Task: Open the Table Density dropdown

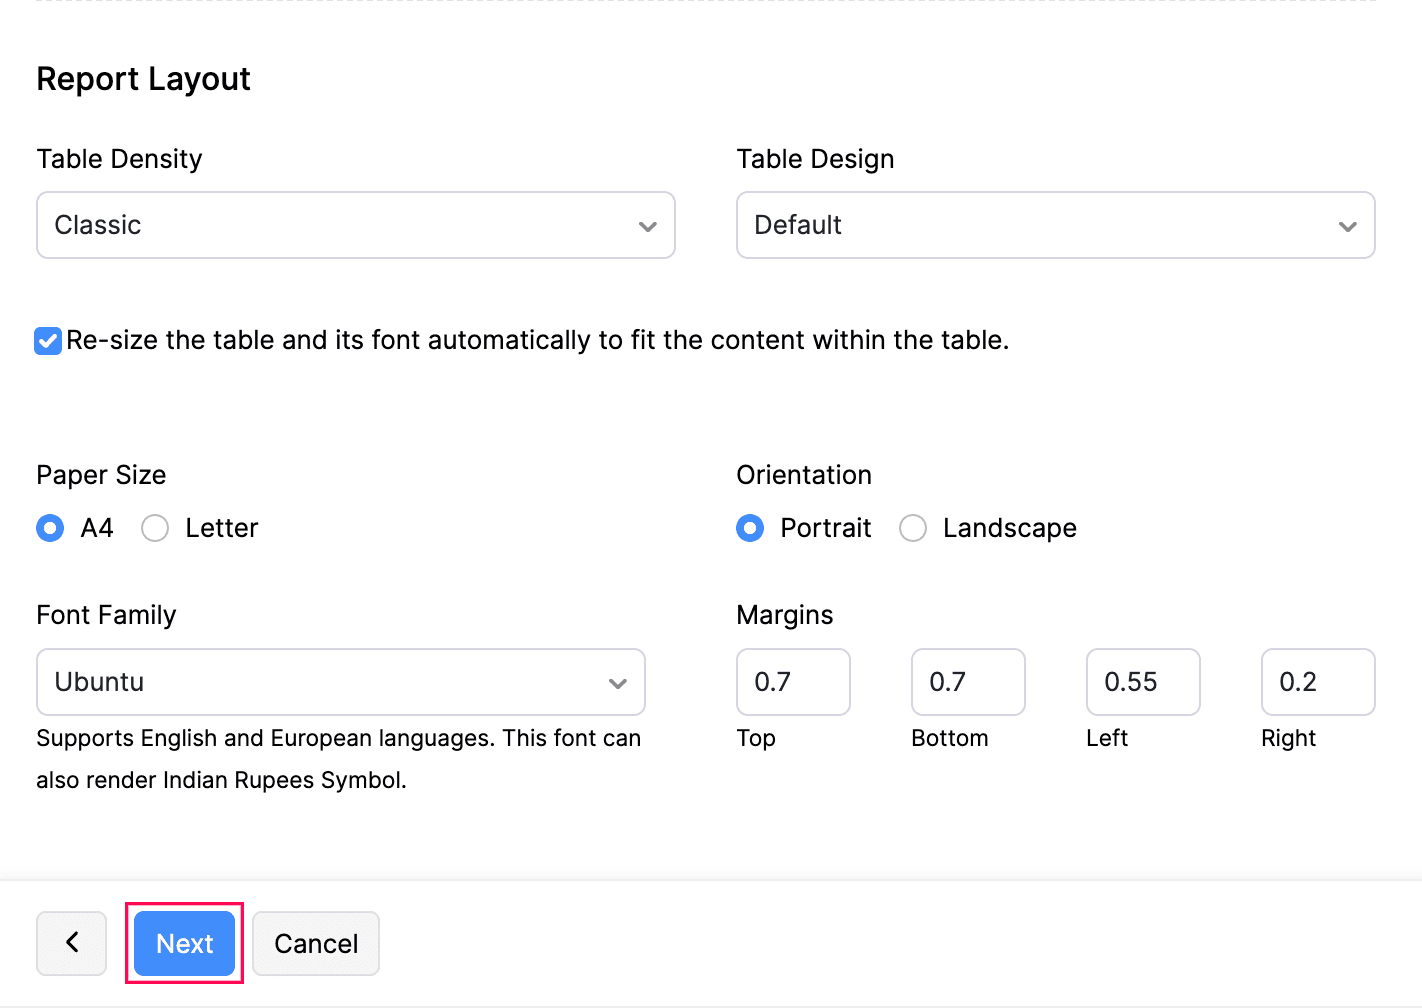Action: tap(355, 225)
